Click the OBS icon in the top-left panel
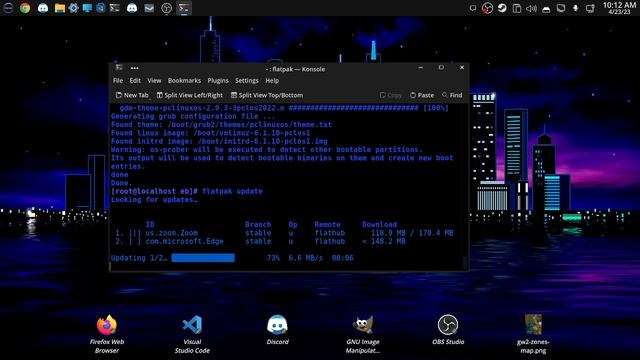 coord(167,8)
